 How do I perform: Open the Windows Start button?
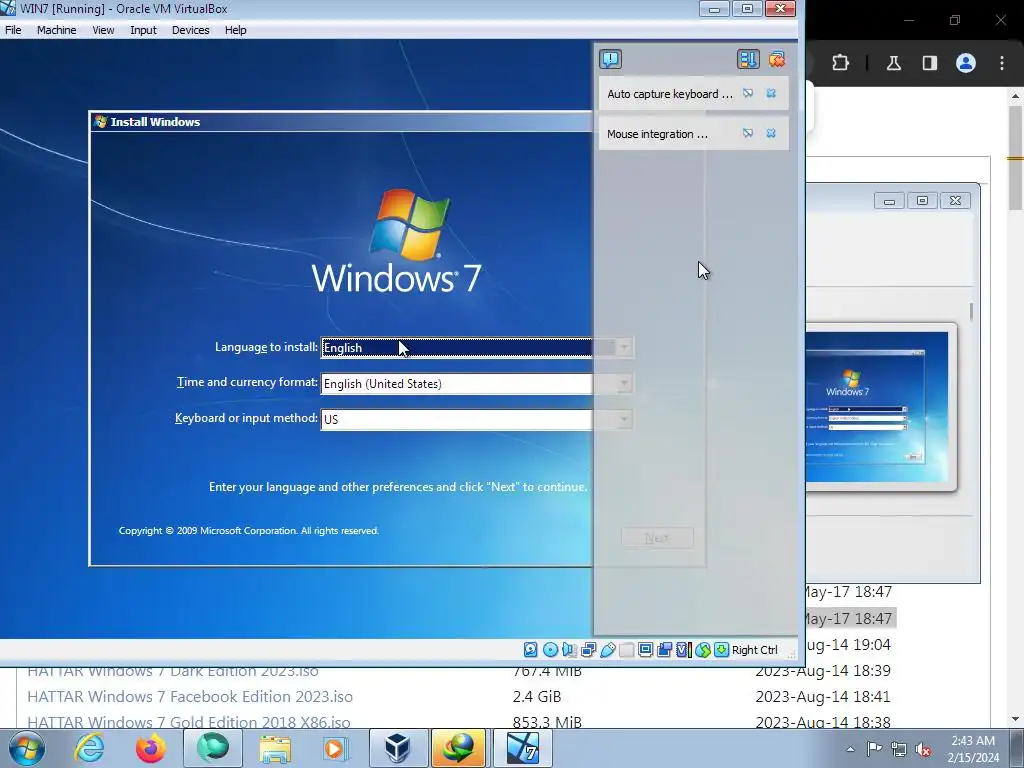tap(27, 748)
